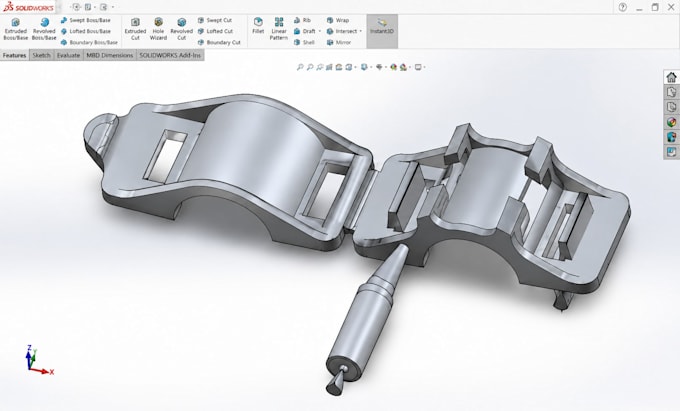Select the Mirror tool

click(339, 42)
